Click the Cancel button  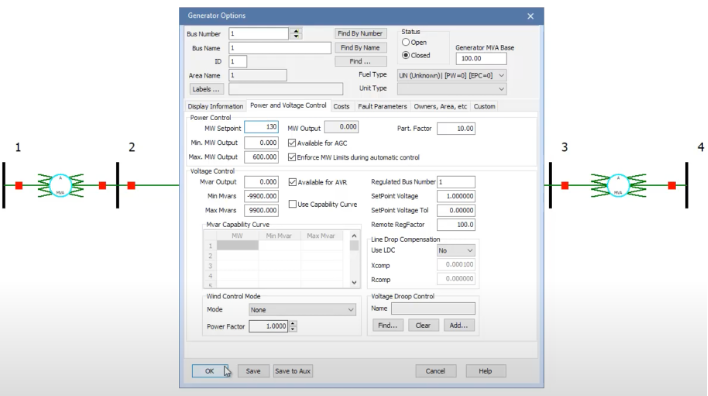click(435, 371)
